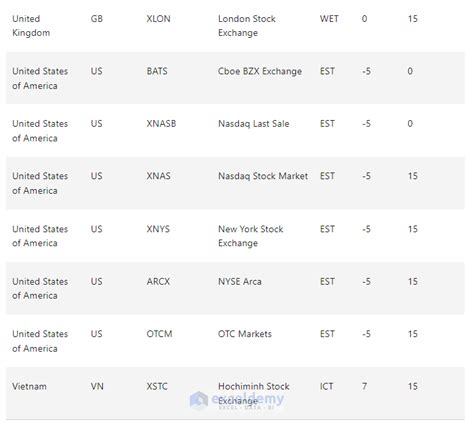Select the XNASB code cell
Viewport: 474px width, 422px height.
pyautogui.click(x=161, y=124)
